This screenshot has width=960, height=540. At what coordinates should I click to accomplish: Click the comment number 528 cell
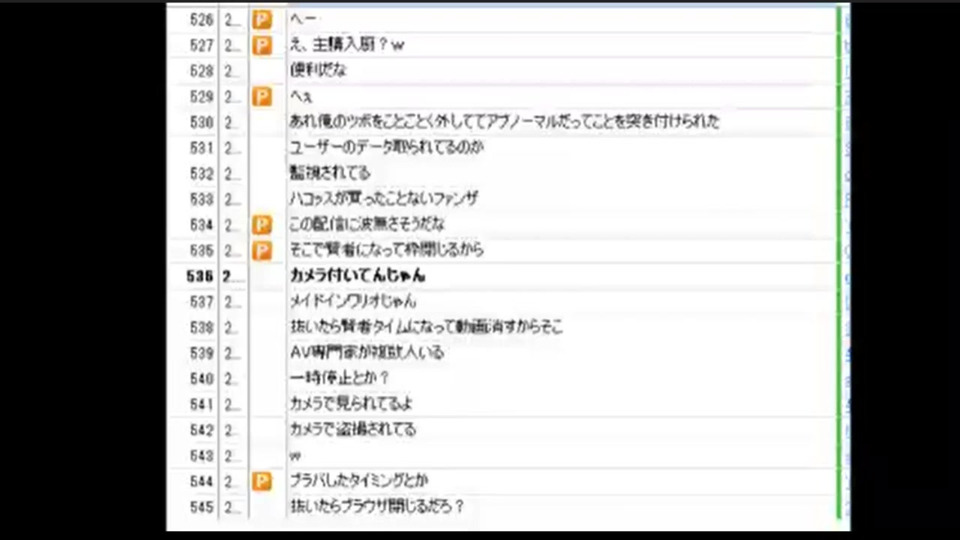pos(201,71)
